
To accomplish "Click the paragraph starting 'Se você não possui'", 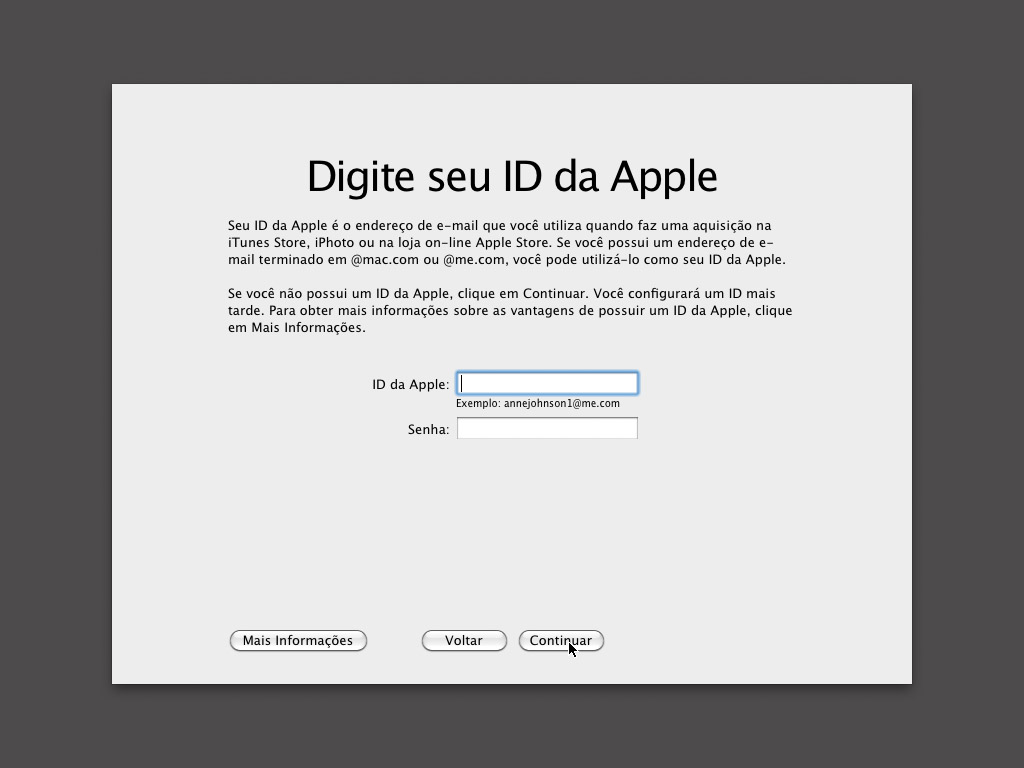I will [x=510, y=310].
